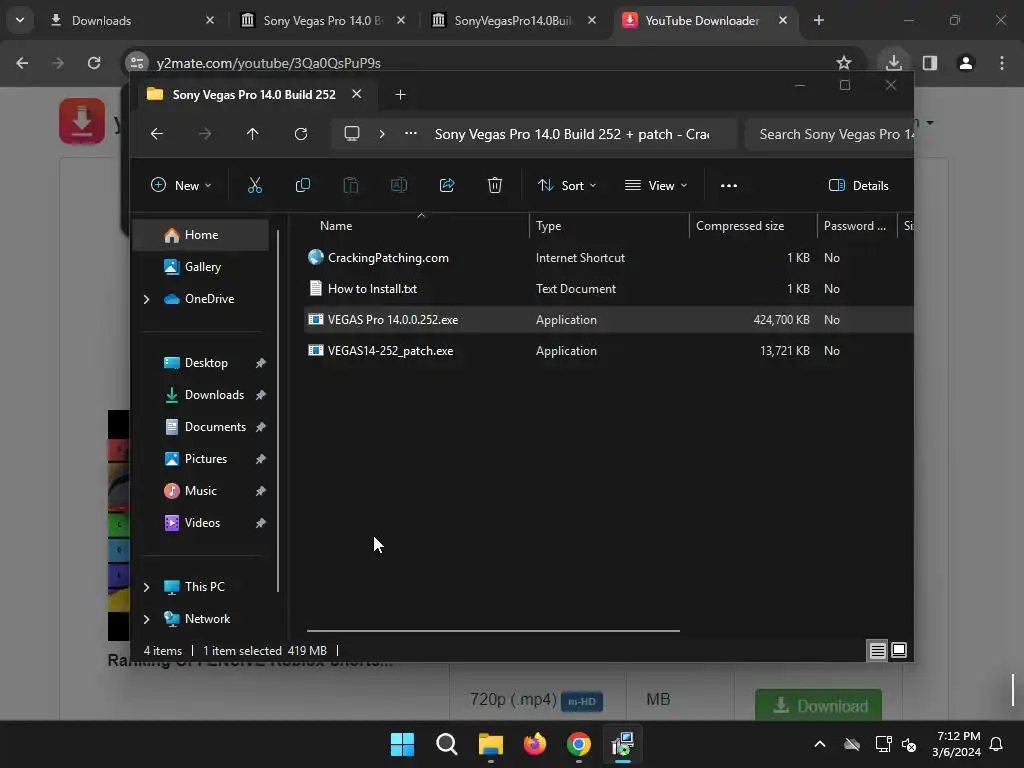The height and width of the screenshot is (768, 1024).
Task: Switch to SonyVegasPro14.0Build Chrome tab
Action: pyautogui.click(x=514, y=20)
